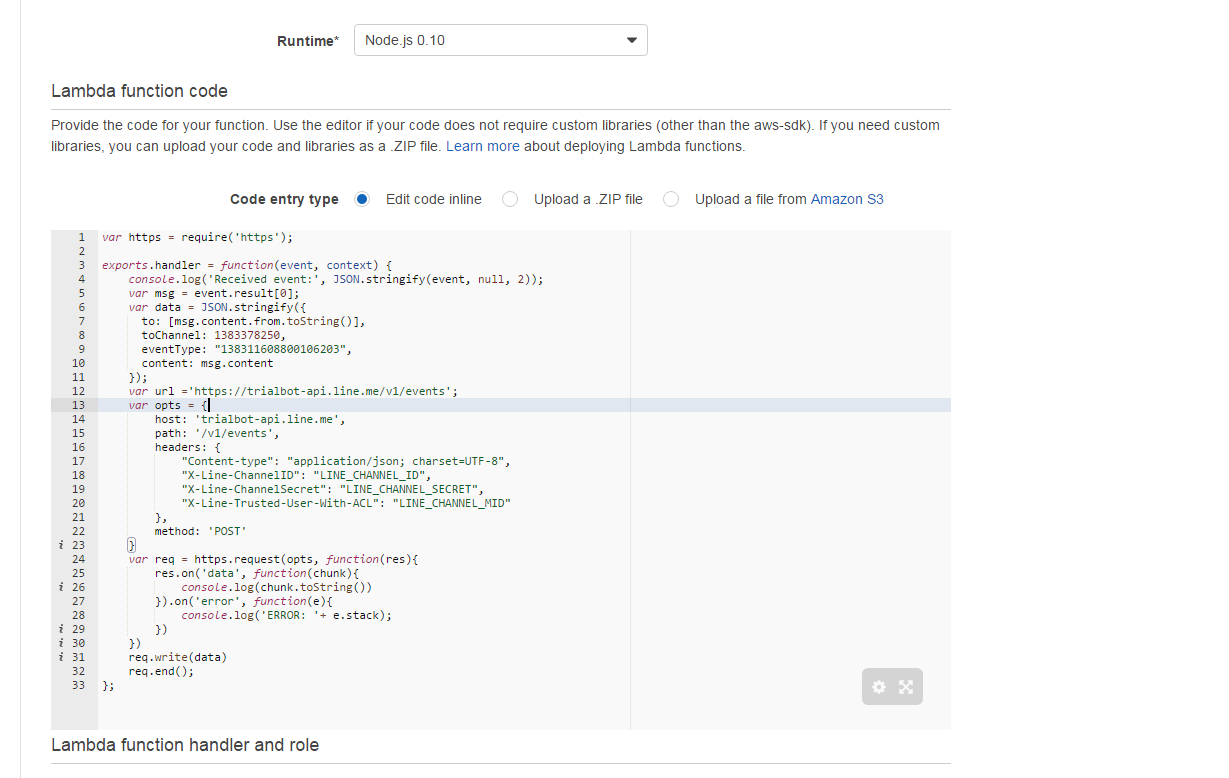
Task: Open the Node.js 0.10 runtime selector
Action: point(500,40)
